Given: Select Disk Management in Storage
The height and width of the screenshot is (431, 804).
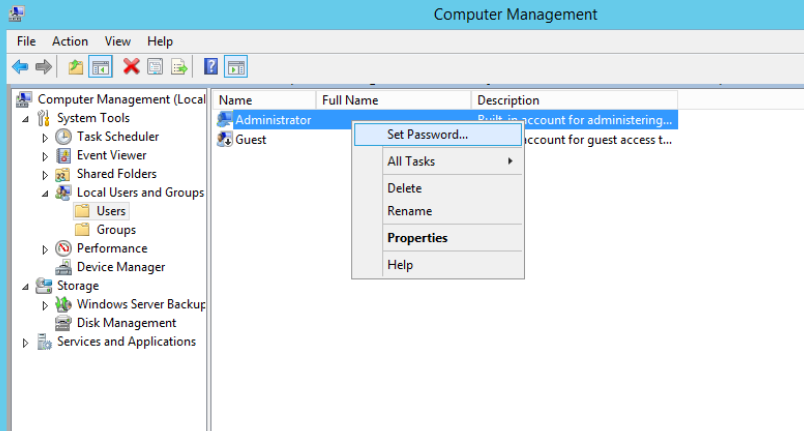Looking at the screenshot, I should [x=126, y=323].
